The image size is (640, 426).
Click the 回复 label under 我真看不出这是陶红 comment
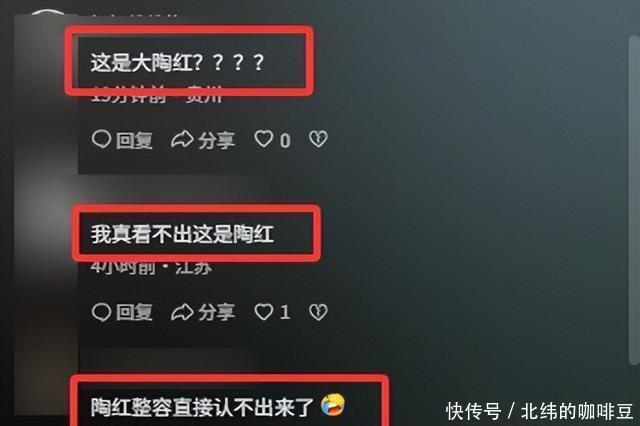click(134, 313)
